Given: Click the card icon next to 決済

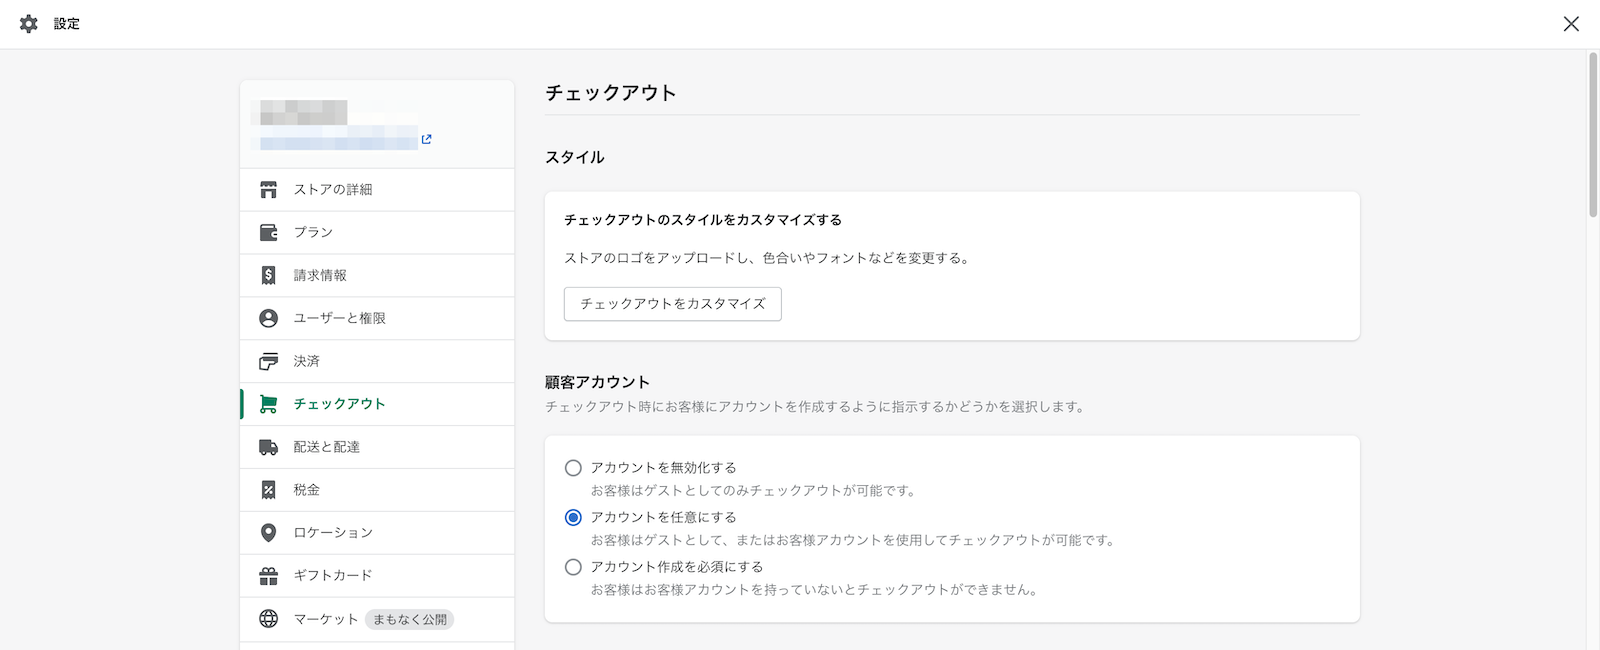Looking at the screenshot, I should click(268, 361).
